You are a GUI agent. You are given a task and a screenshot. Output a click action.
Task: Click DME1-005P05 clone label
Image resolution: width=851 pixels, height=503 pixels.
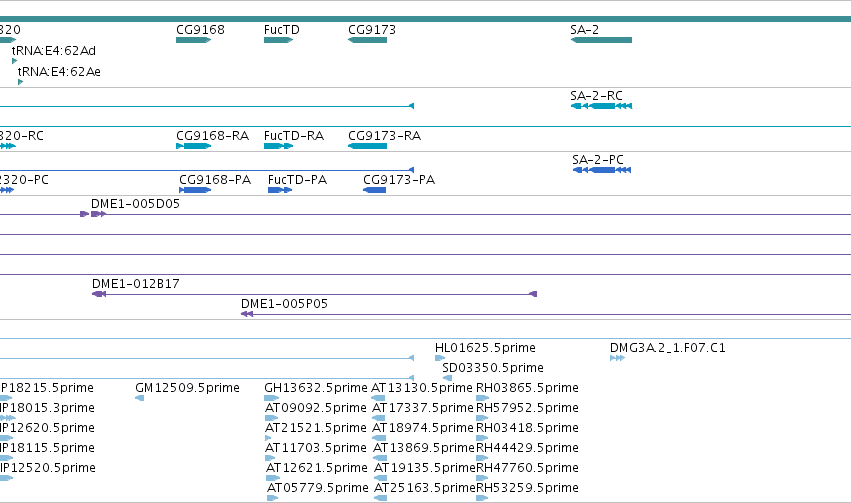click(284, 304)
